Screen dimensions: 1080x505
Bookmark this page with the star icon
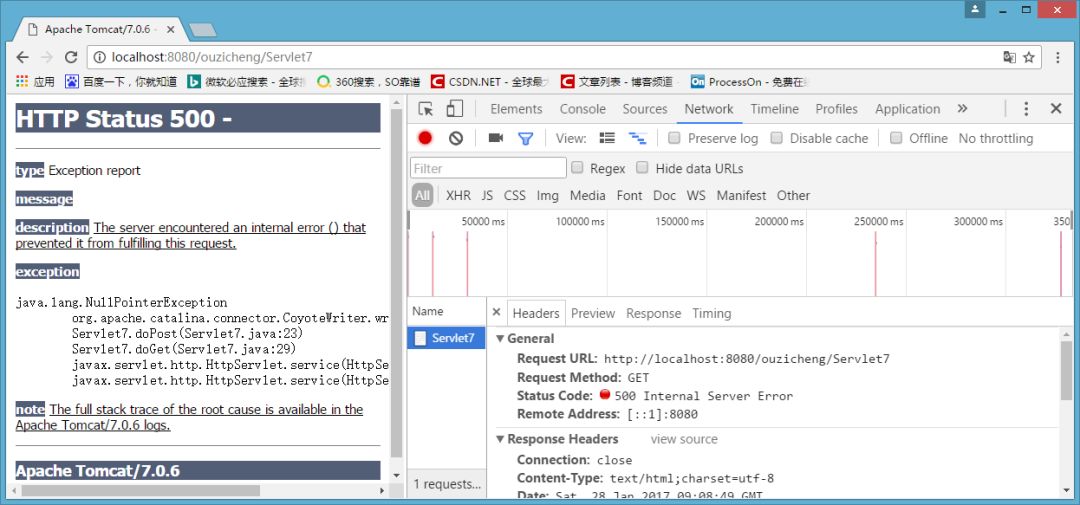[1029, 57]
